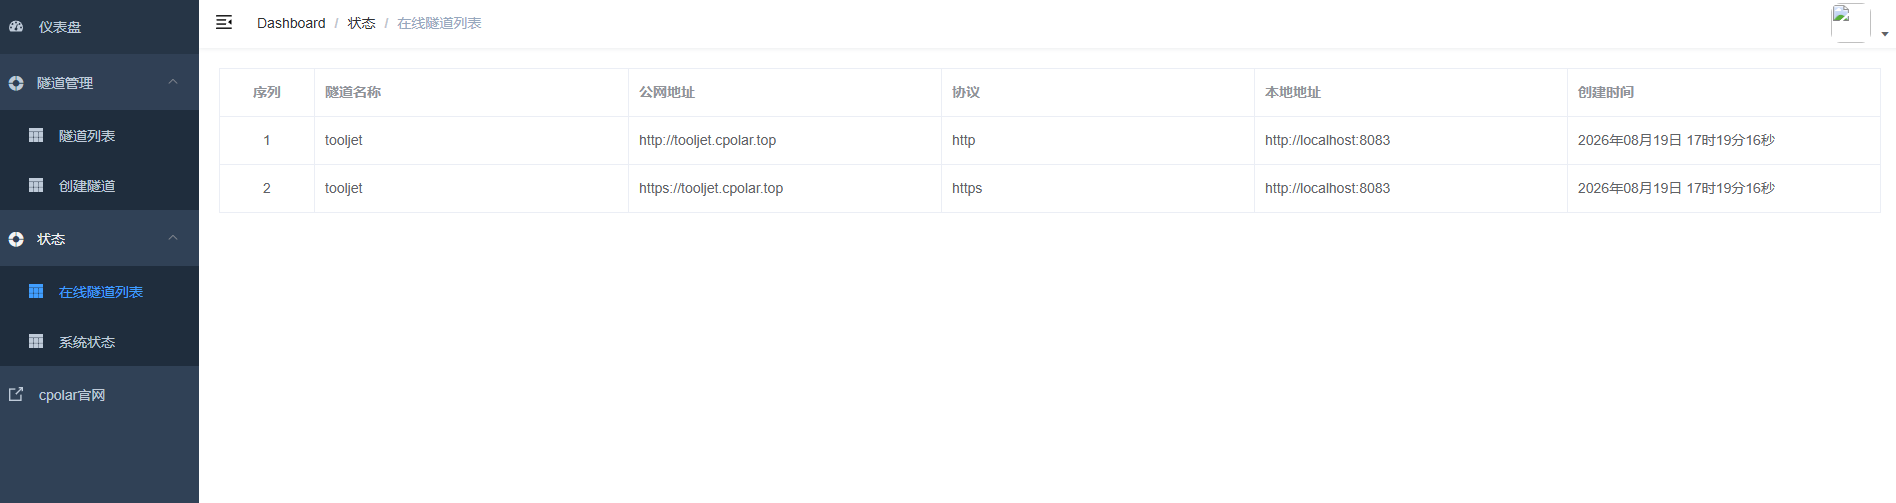Image resolution: width=1896 pixels, height=503 pixels.
Task: Click the plus icon beside 状态
Action: tap(16, 239)
